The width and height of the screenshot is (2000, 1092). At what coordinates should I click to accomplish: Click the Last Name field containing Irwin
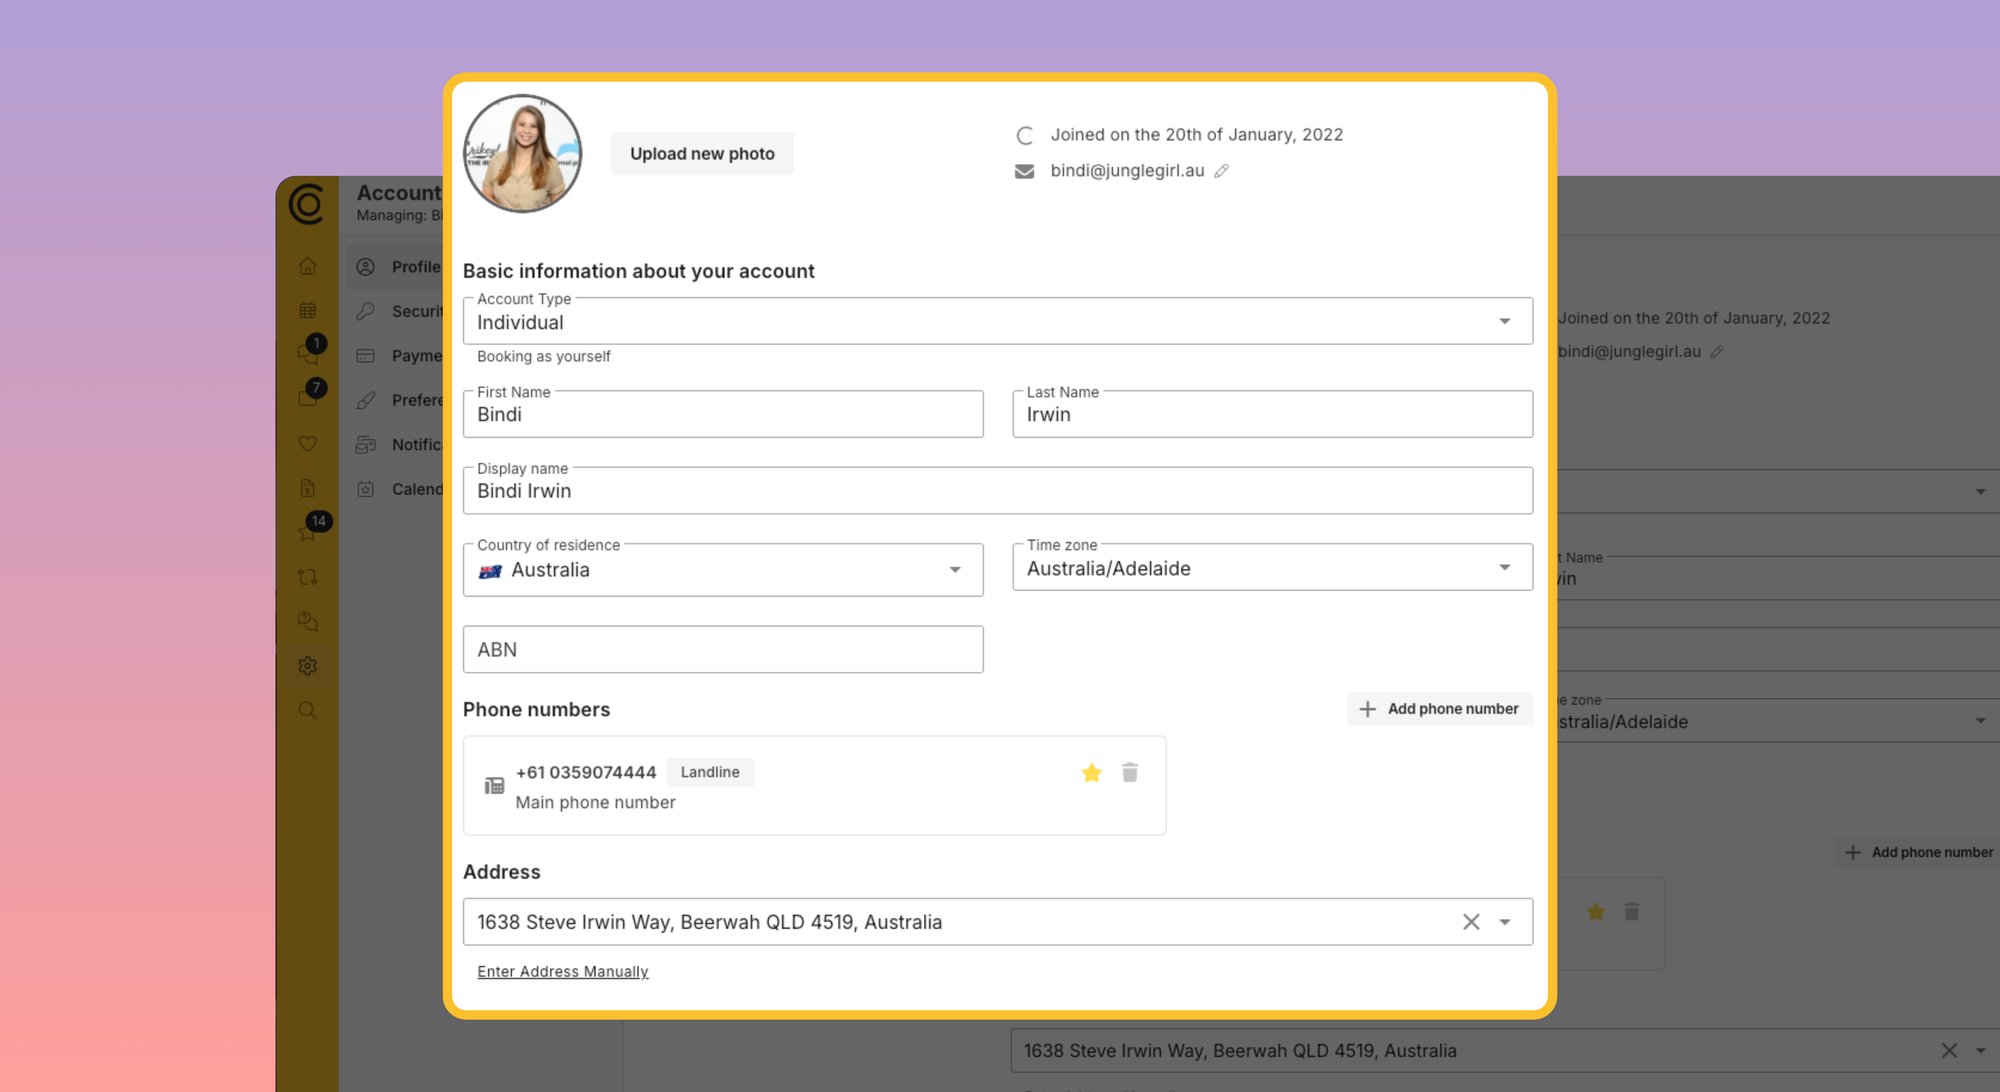point(1272,414)
